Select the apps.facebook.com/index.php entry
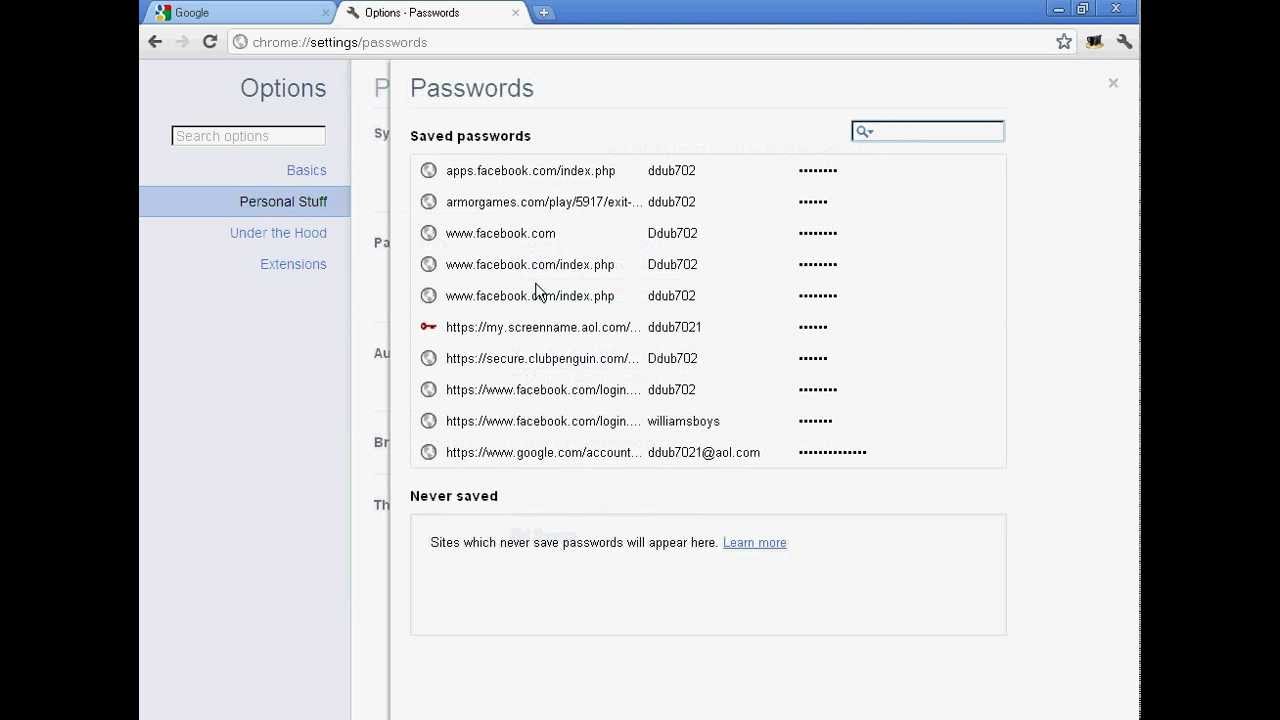Viewport: 1280px width, 720px height. pos(708,170)
